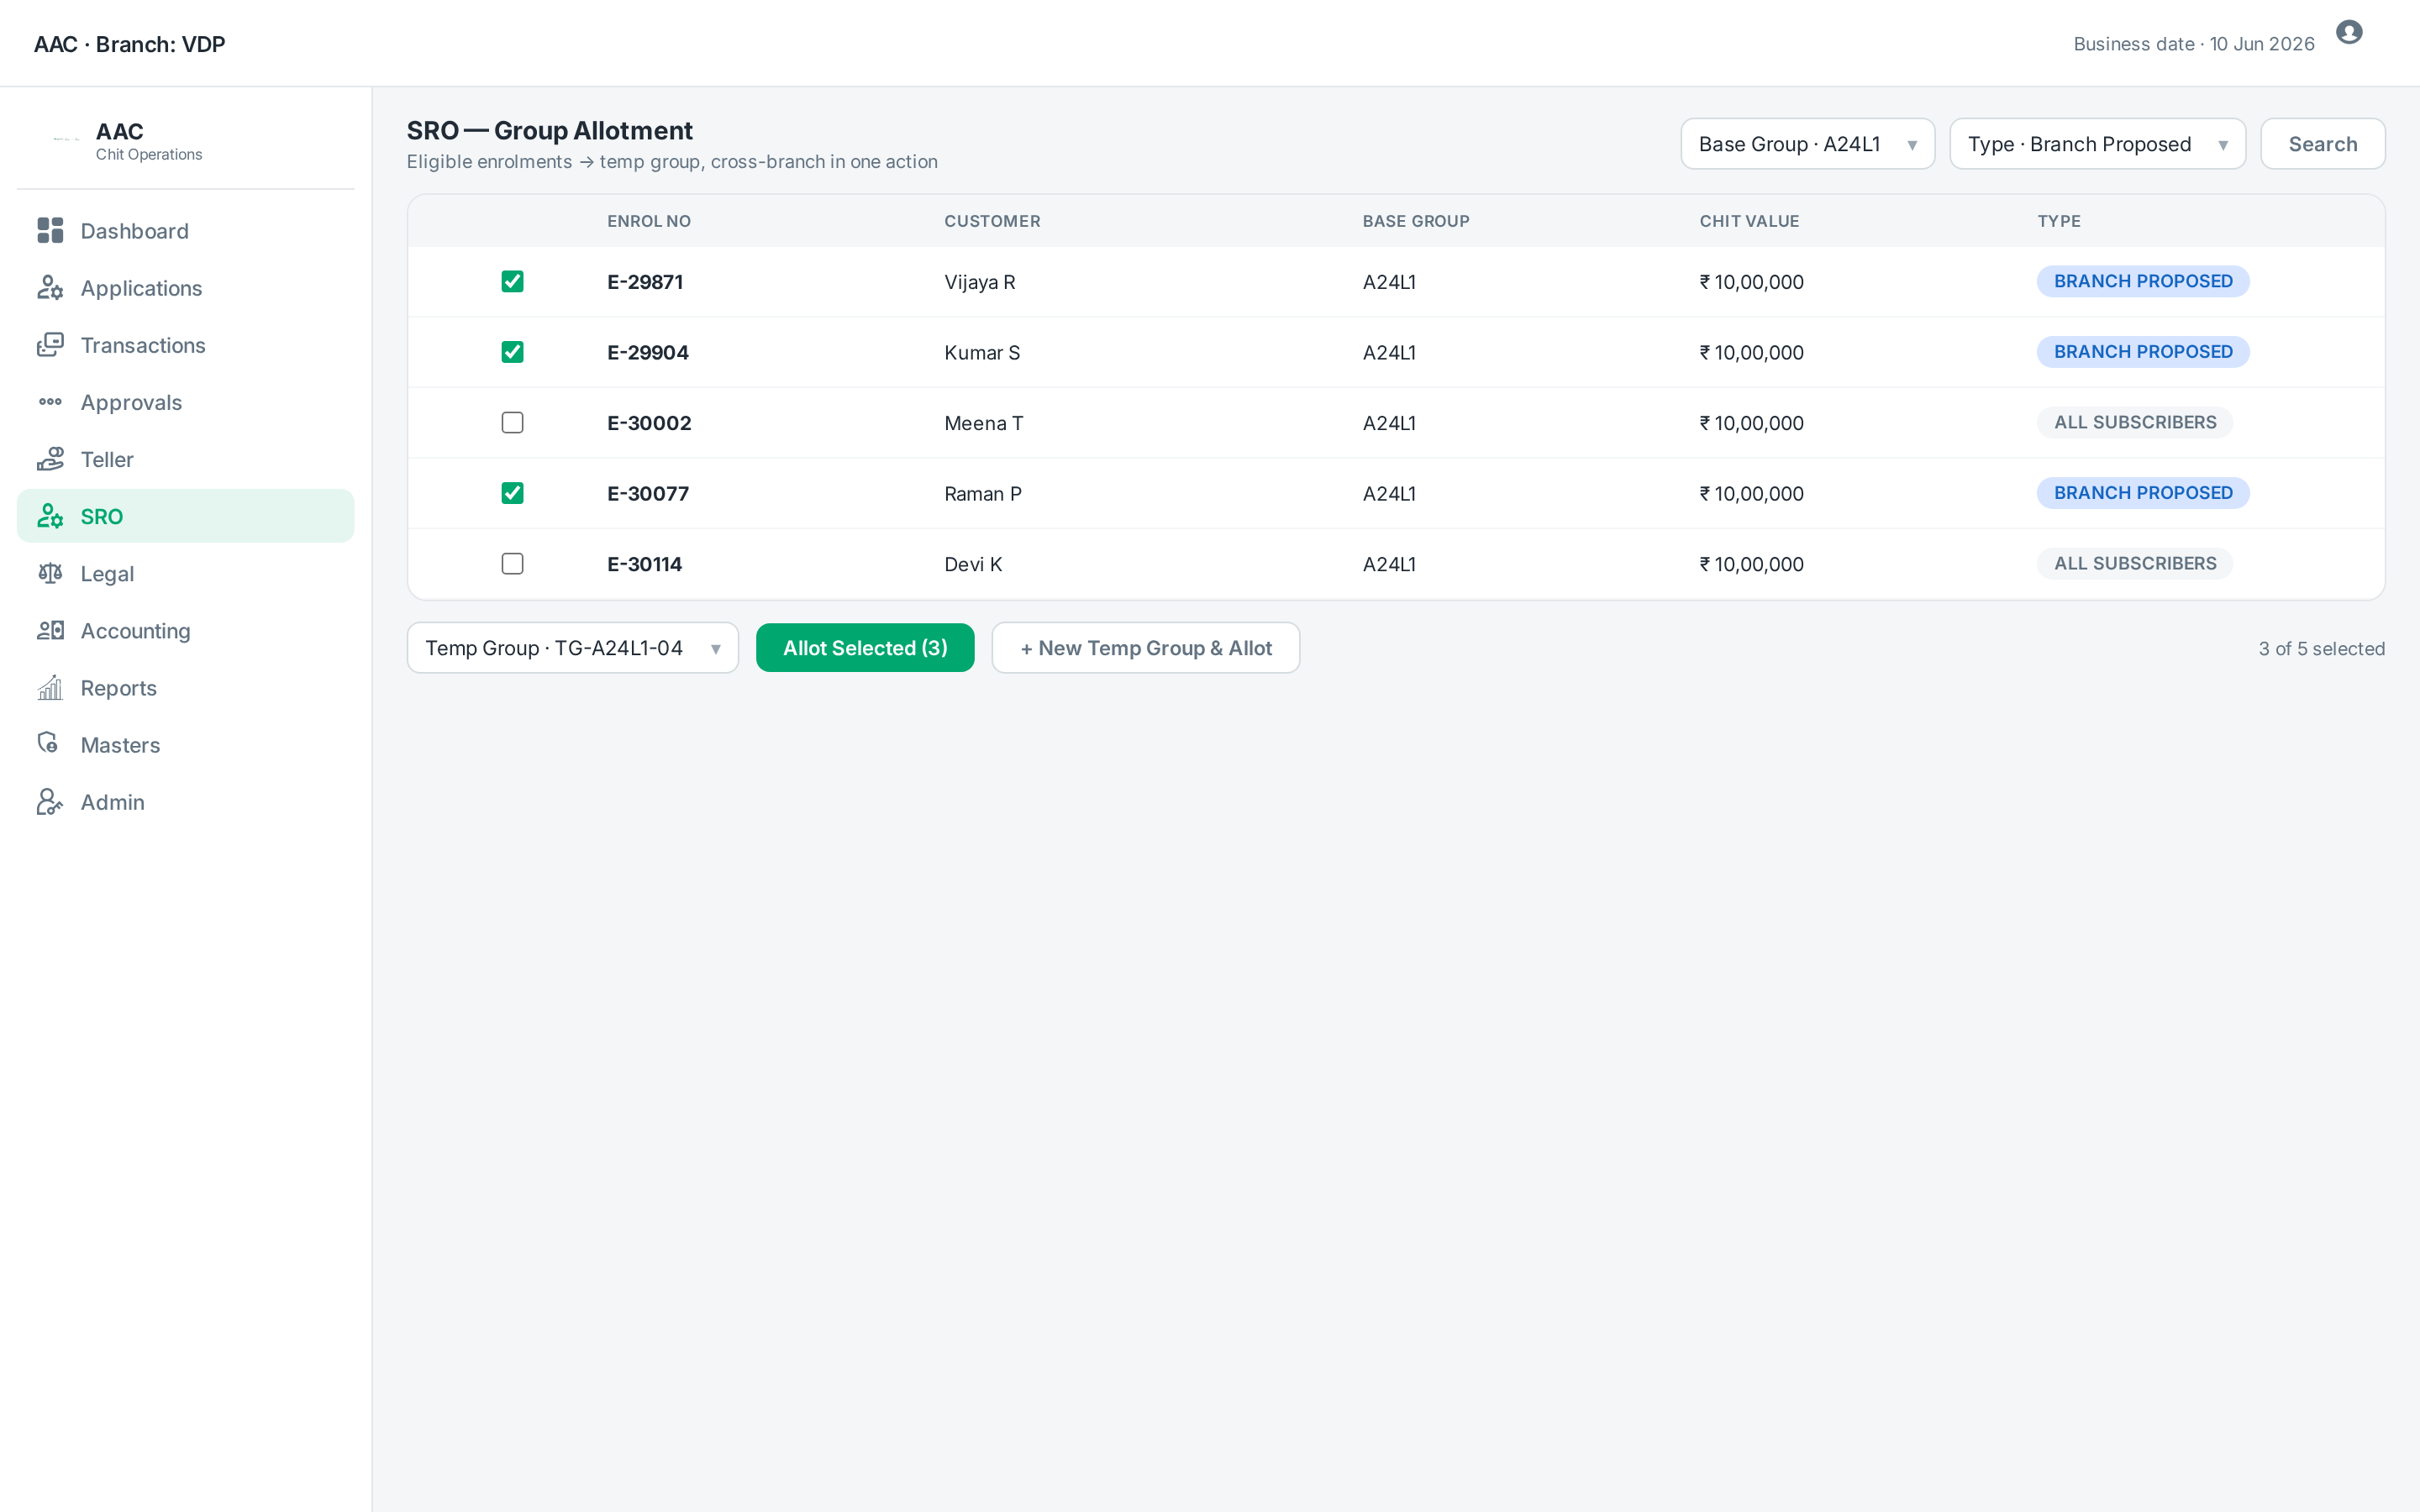Click enrolment number E-29904
The image size is (2420, 1512).
(x=648, y=352)
